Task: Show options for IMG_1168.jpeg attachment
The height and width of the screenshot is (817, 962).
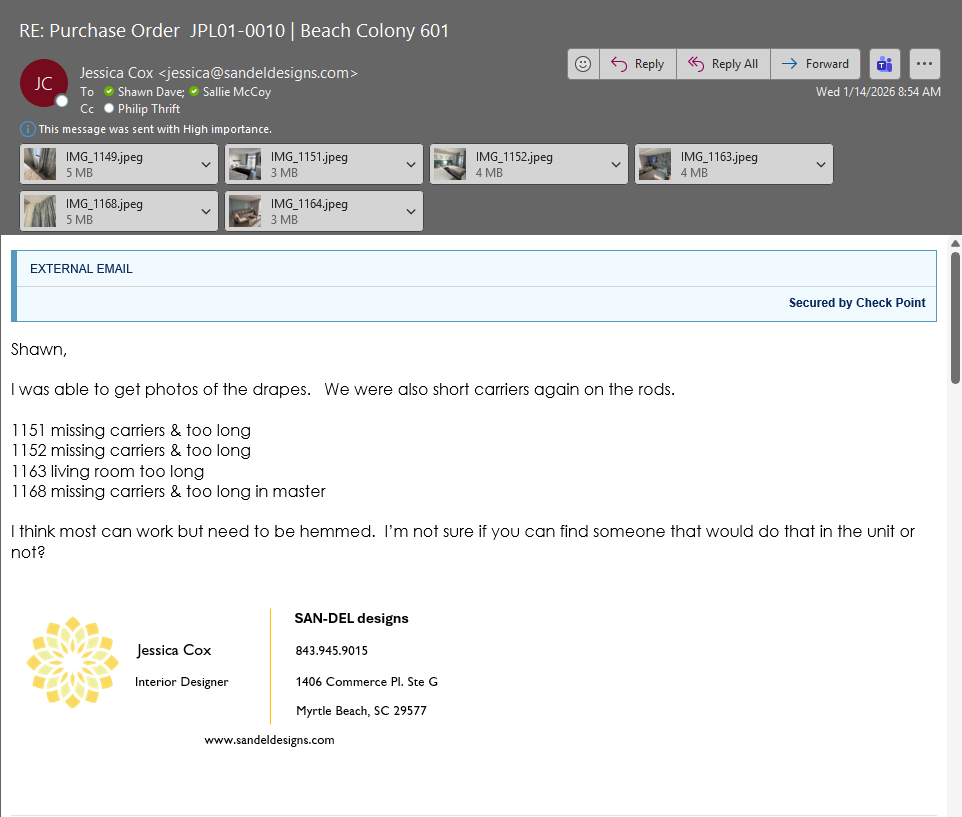Action: click(205, 212)
